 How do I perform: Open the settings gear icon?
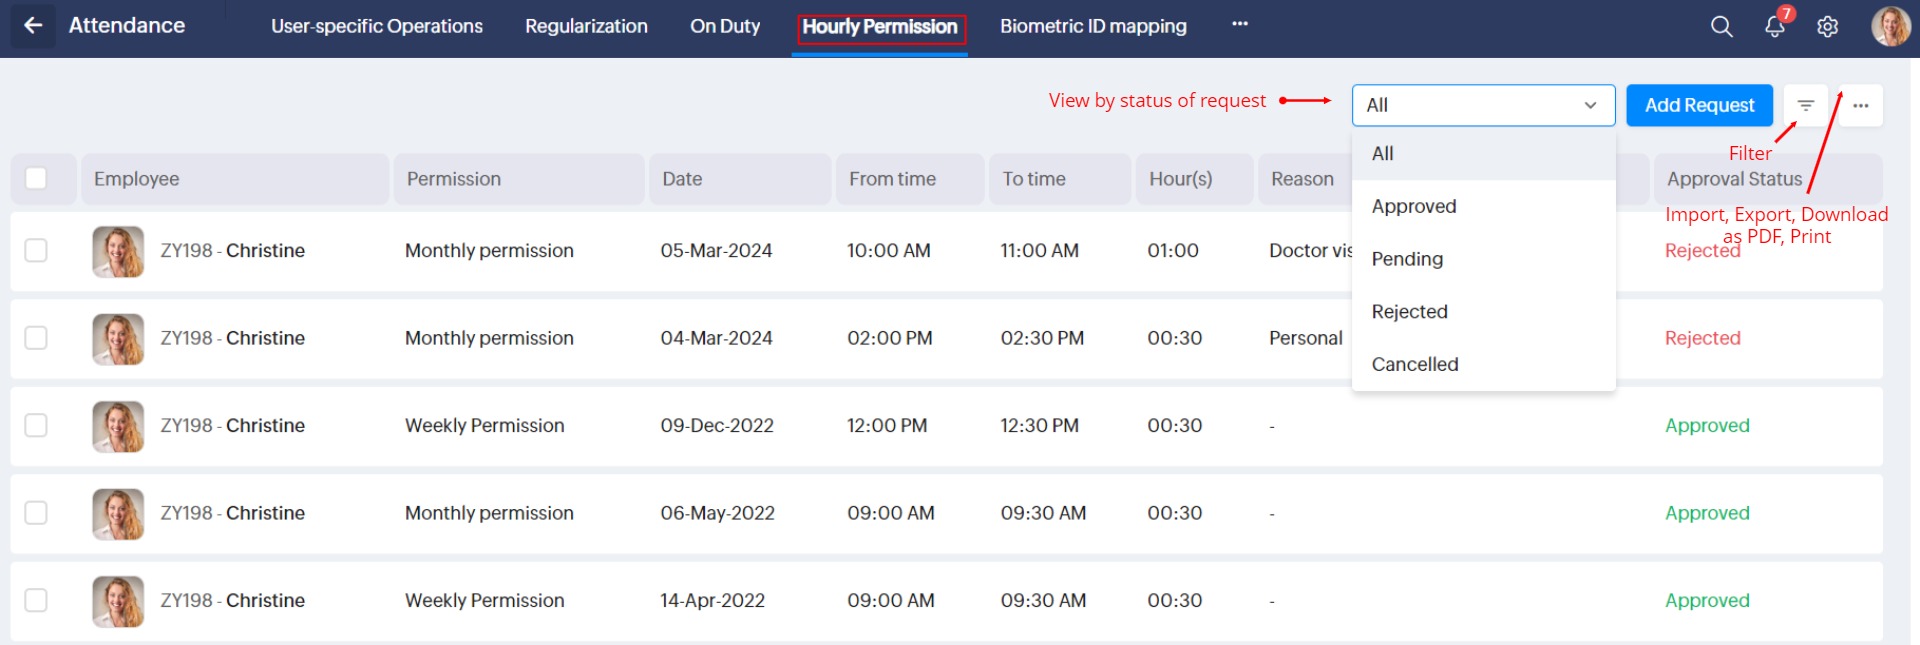pos(1828,27)
